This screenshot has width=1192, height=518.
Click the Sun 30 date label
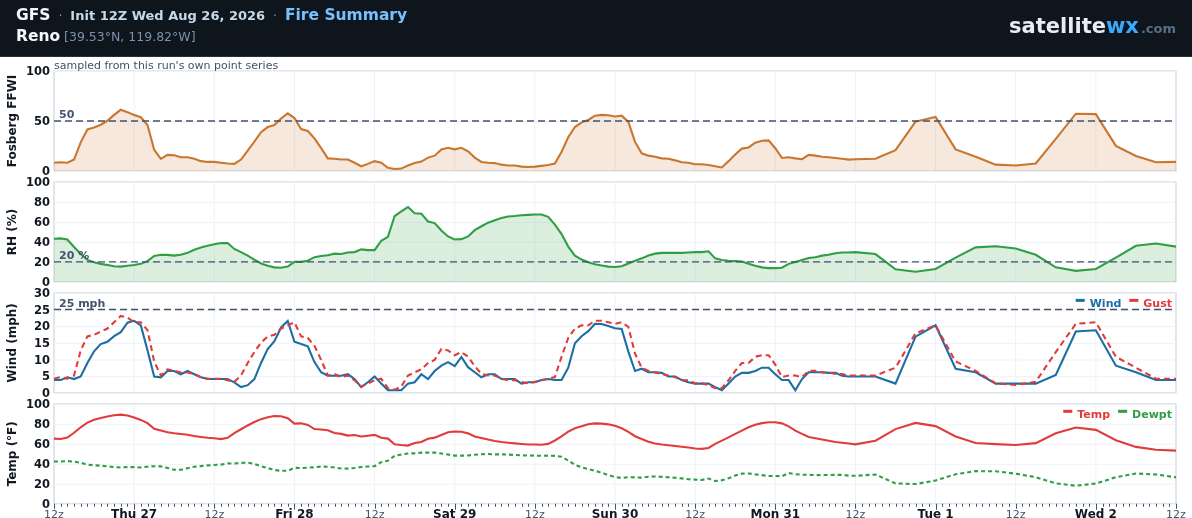pos(615,513)
